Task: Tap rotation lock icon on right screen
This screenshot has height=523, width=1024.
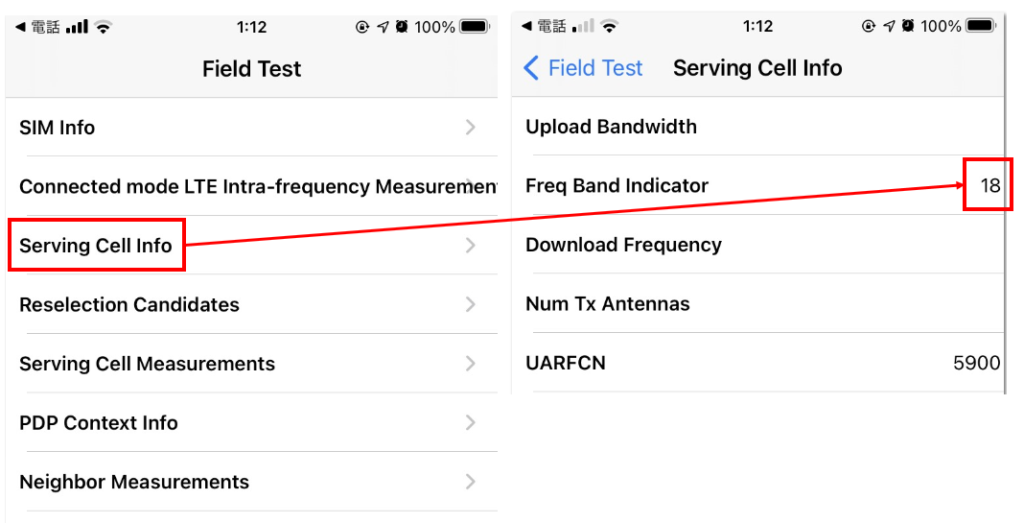Action: pos(869,26)
